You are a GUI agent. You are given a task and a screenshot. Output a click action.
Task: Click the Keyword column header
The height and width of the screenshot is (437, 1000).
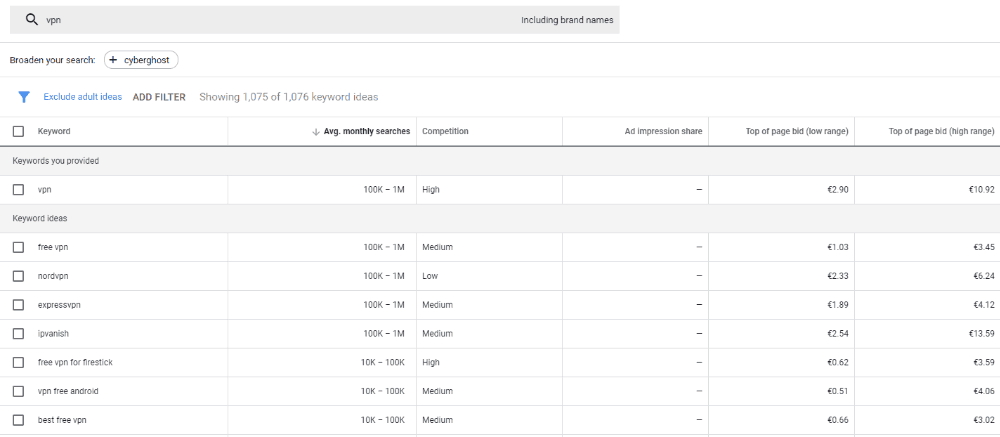[54, 131]
